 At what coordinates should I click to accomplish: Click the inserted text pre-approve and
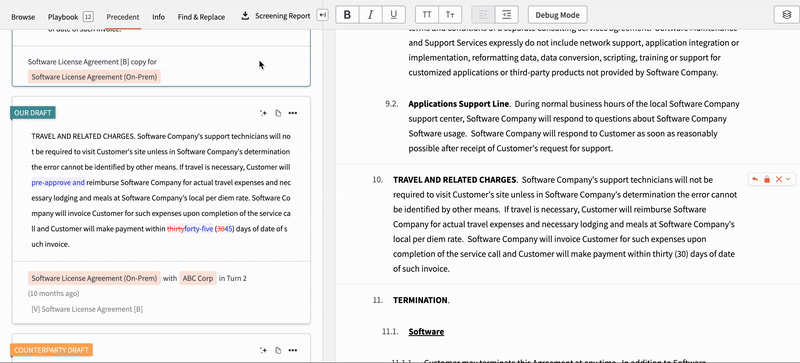click(58, 182)
